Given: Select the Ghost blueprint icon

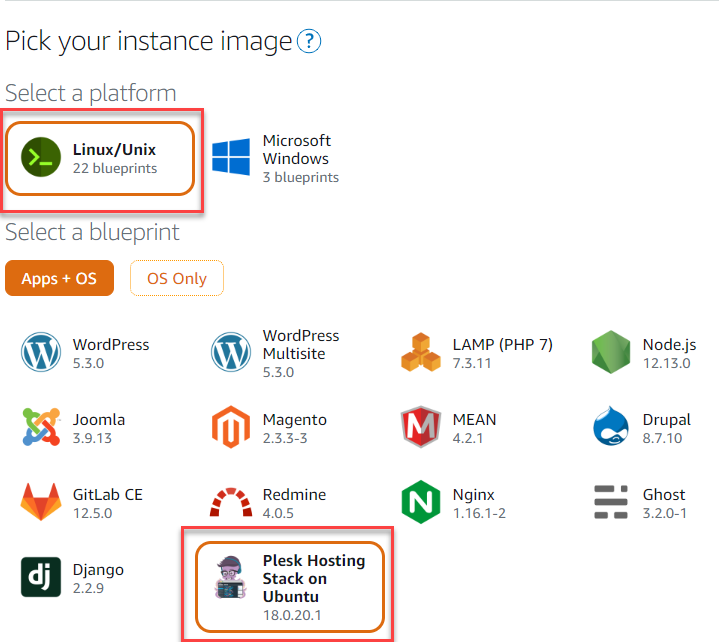Looking at the screenshot, I should tap(611, 502).
